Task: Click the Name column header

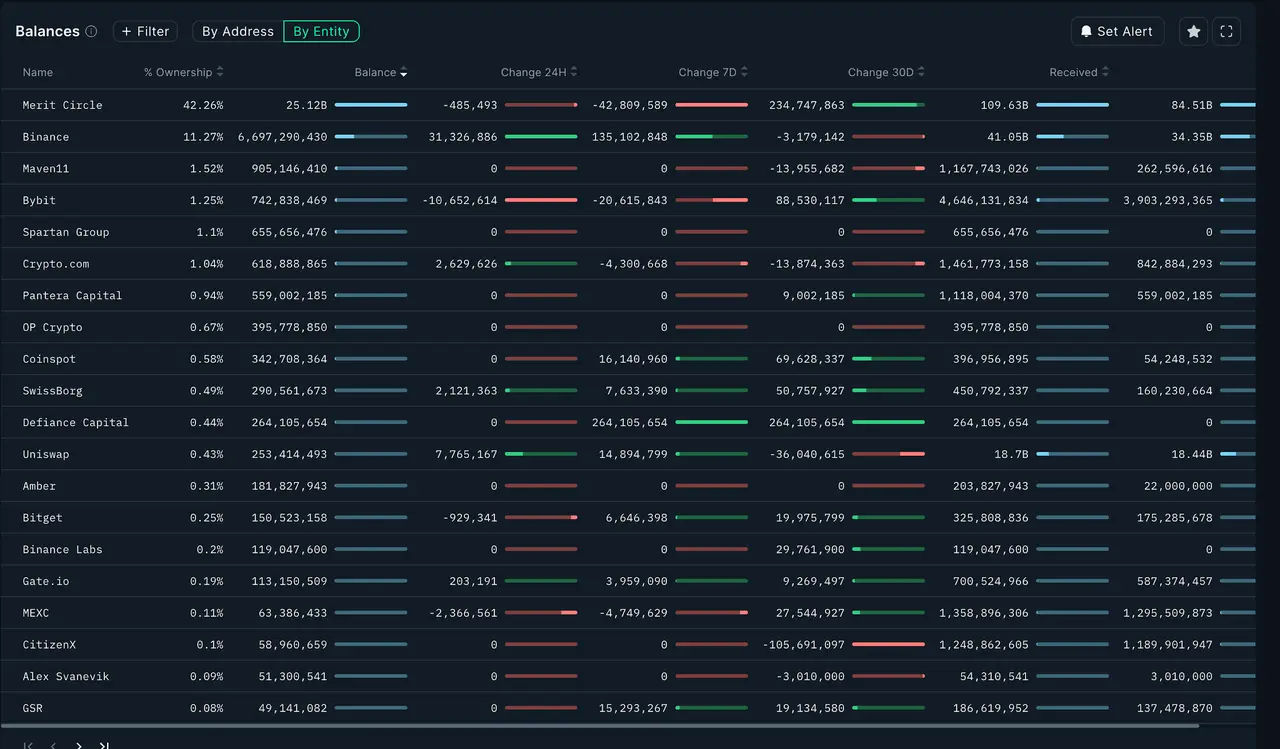Action: pyautogui.click(x=38, y=72)
